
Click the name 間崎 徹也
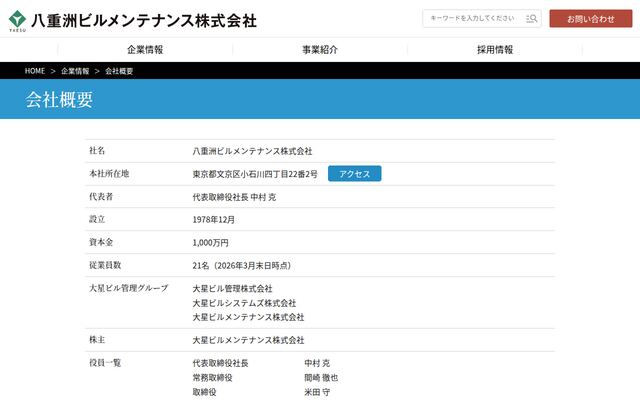click(x=321, y=378)
